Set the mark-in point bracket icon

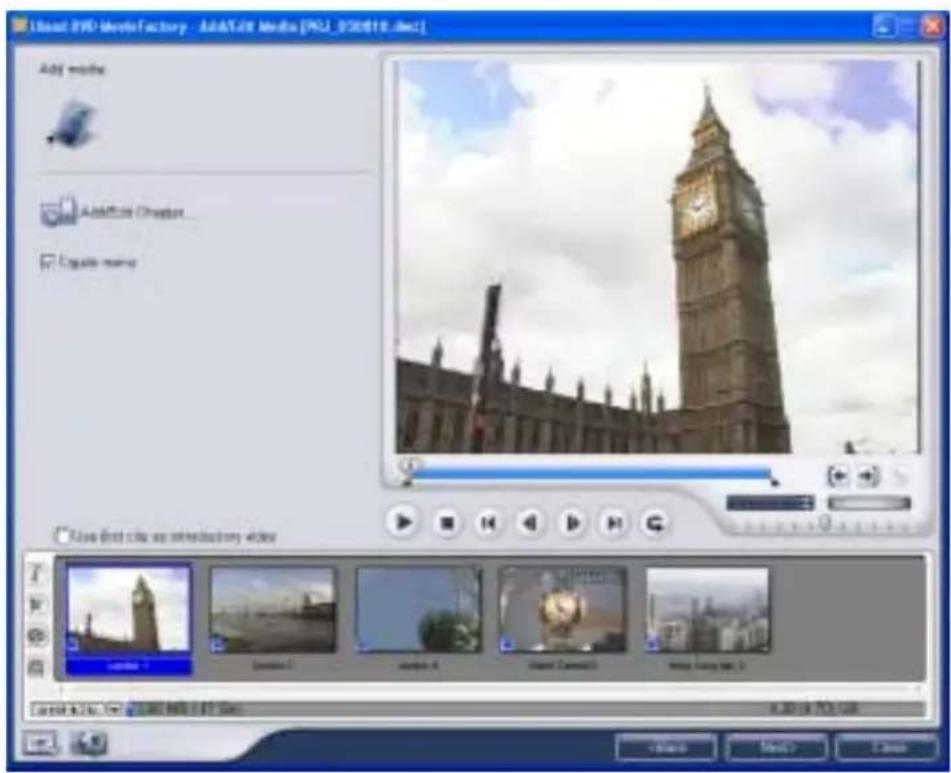(839, 477)
